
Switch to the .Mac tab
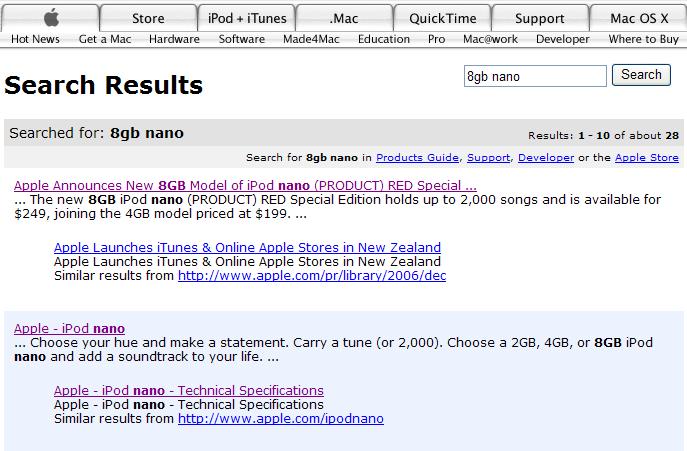click(344, 18)
